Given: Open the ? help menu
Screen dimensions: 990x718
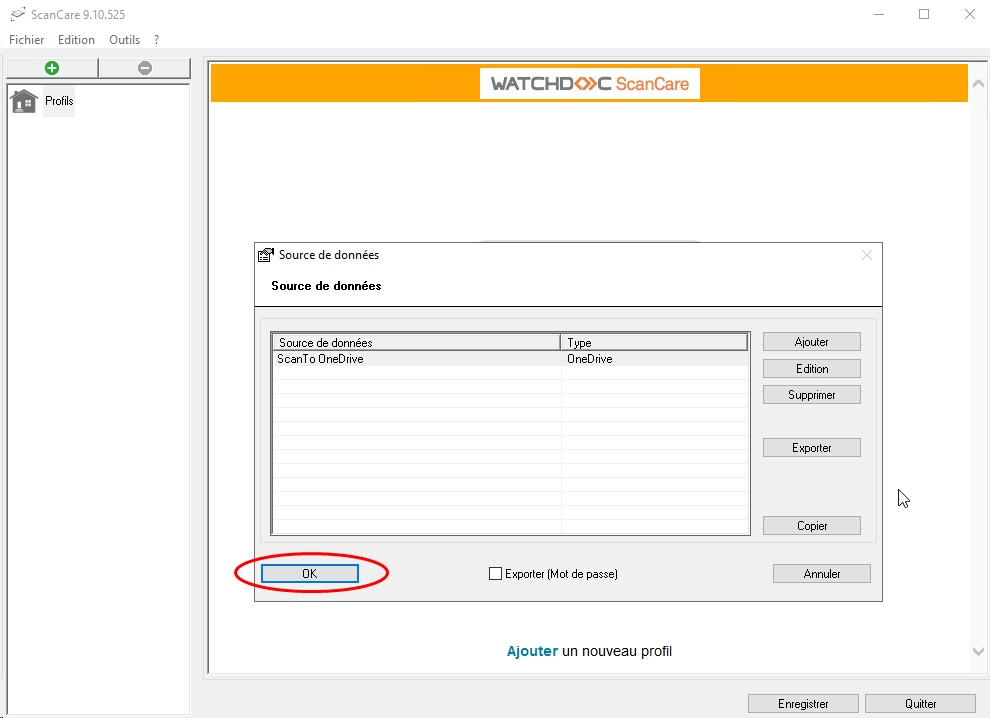Looking at the screenshot, I should click(x=157, y=40).
